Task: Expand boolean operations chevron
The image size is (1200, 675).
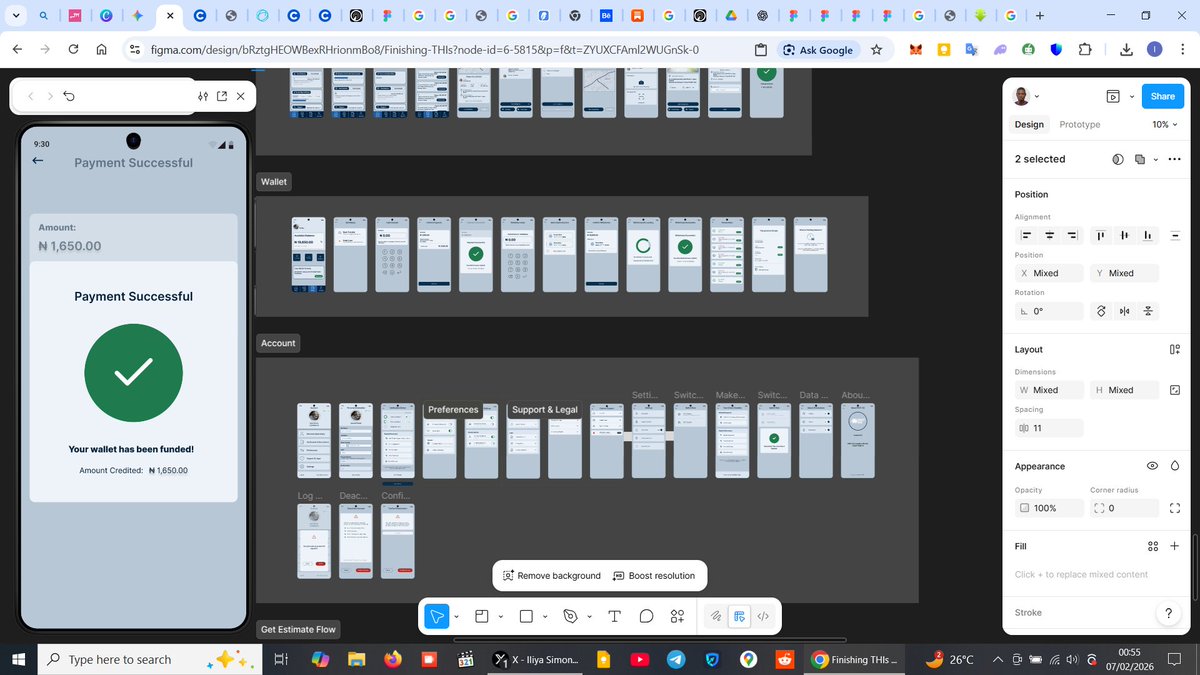Action: [x=1155, y=160]
